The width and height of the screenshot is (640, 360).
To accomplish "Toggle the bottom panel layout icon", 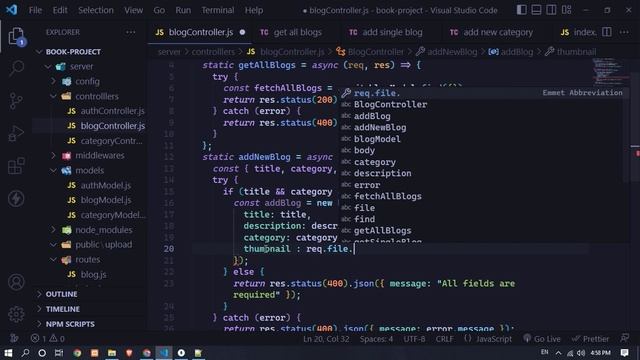I will [x=536, y=10].
